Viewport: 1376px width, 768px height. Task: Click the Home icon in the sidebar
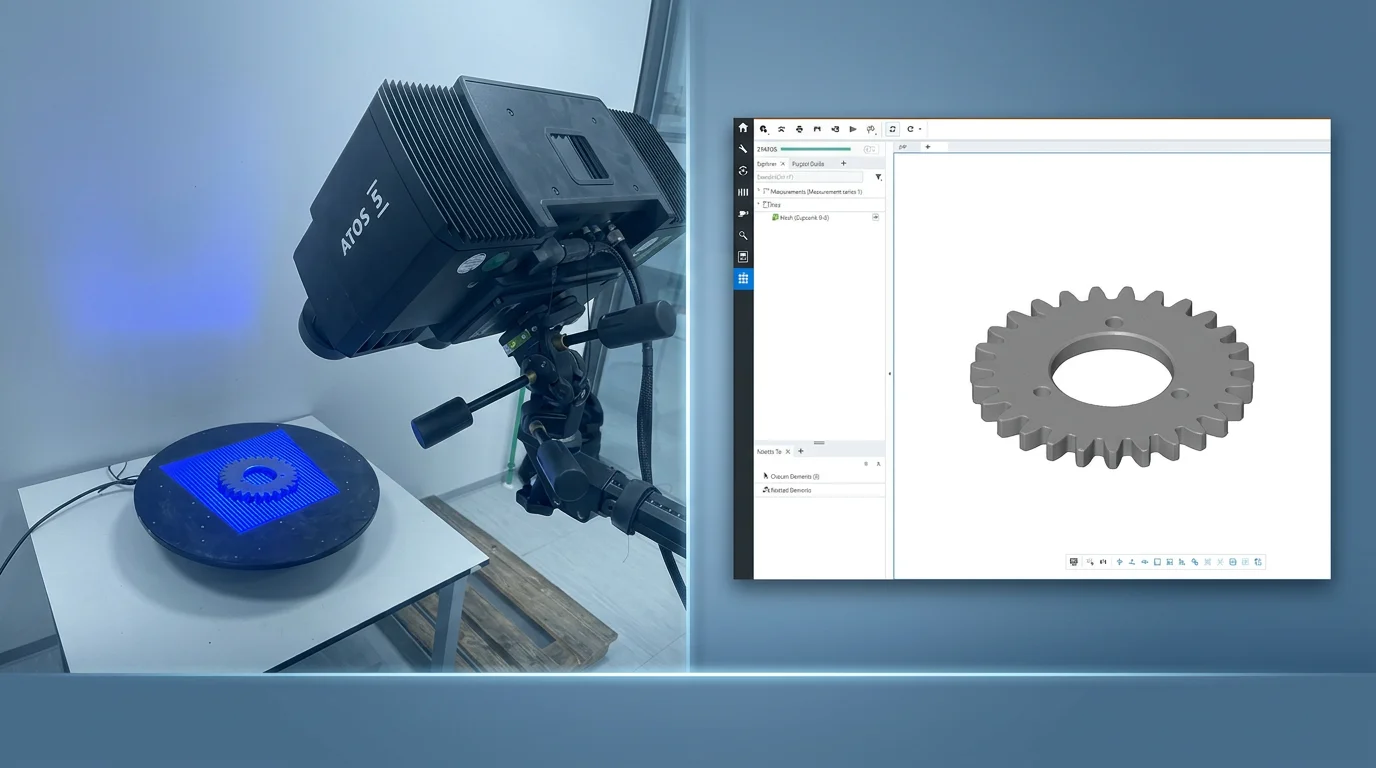(x=743, y=128)
